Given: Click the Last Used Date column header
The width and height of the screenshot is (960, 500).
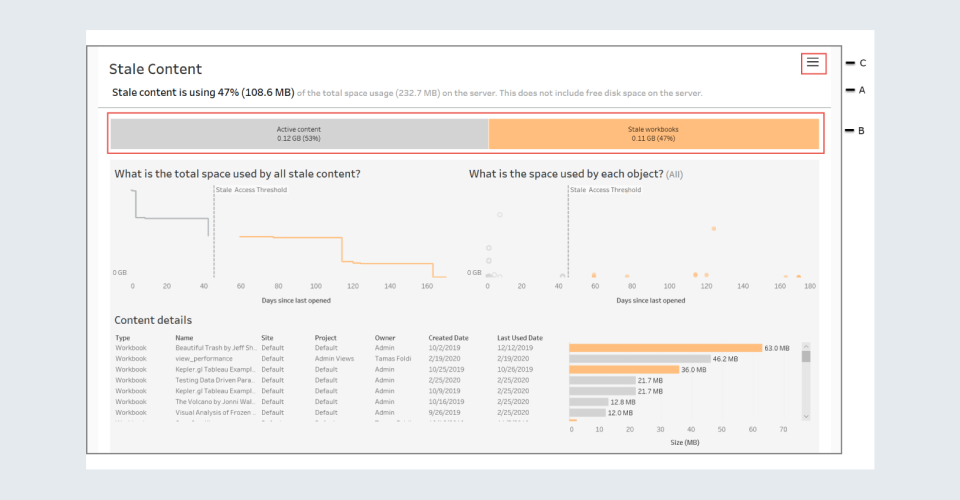Looking at the screenshot, I should tap(519, 338).
